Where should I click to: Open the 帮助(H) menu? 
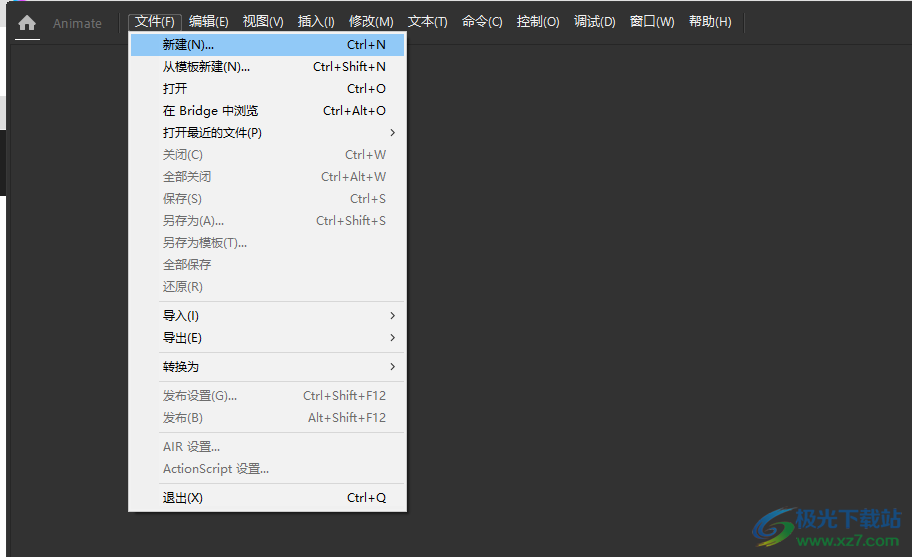pos(710,22)
